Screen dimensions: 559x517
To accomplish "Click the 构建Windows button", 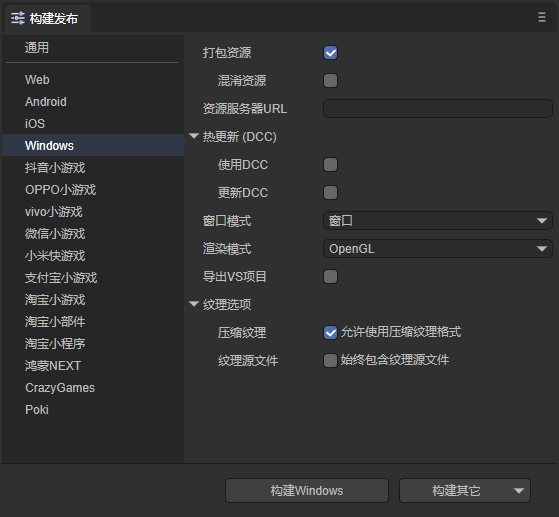I will (x=307, y=491).
